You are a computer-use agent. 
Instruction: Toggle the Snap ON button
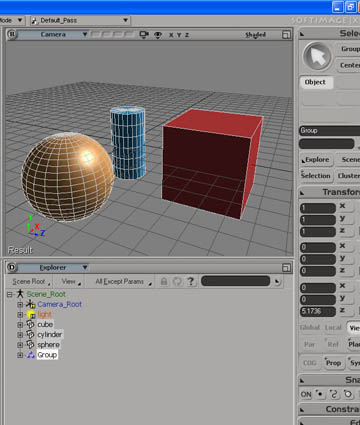point(306,395)
